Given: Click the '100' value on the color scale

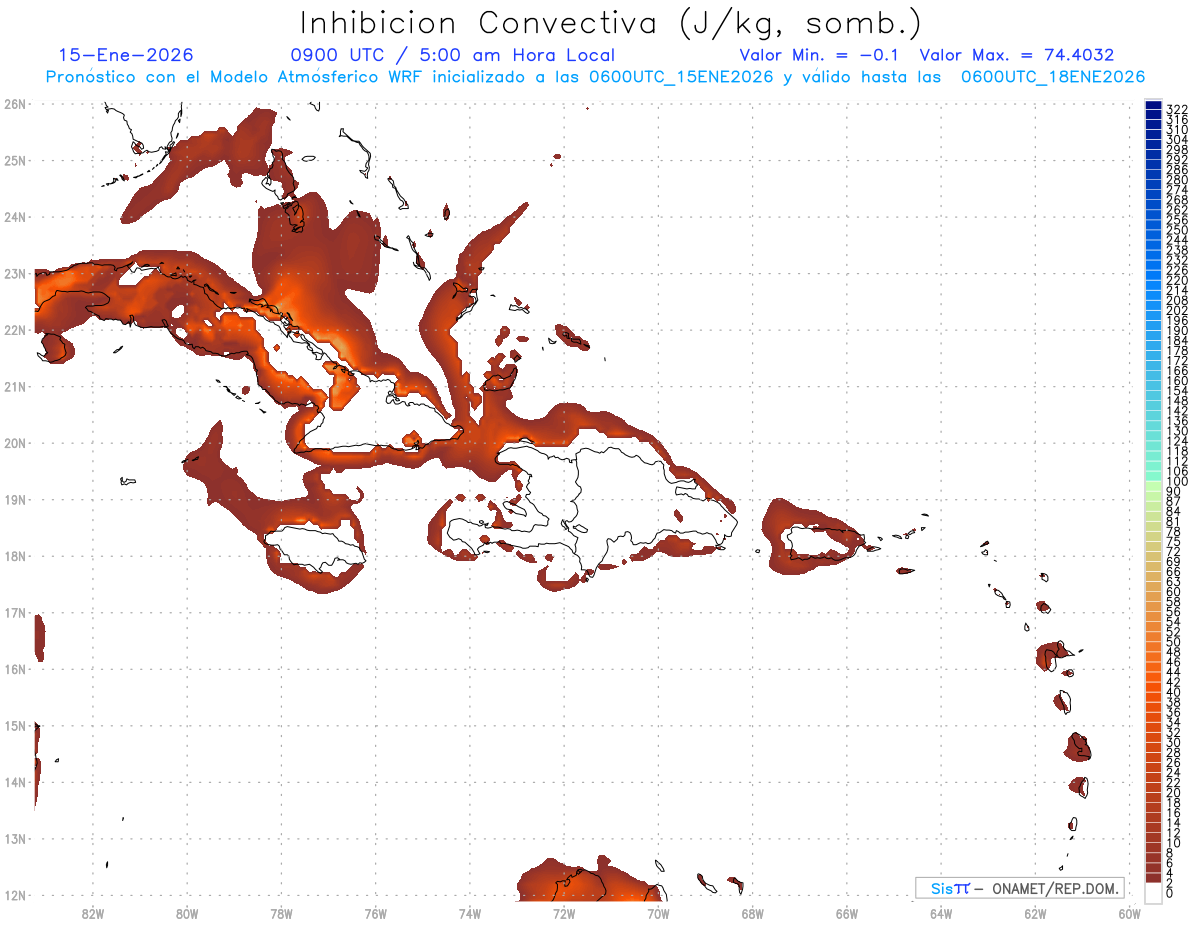Looking at the screenshot, I should pos(1177,482).
